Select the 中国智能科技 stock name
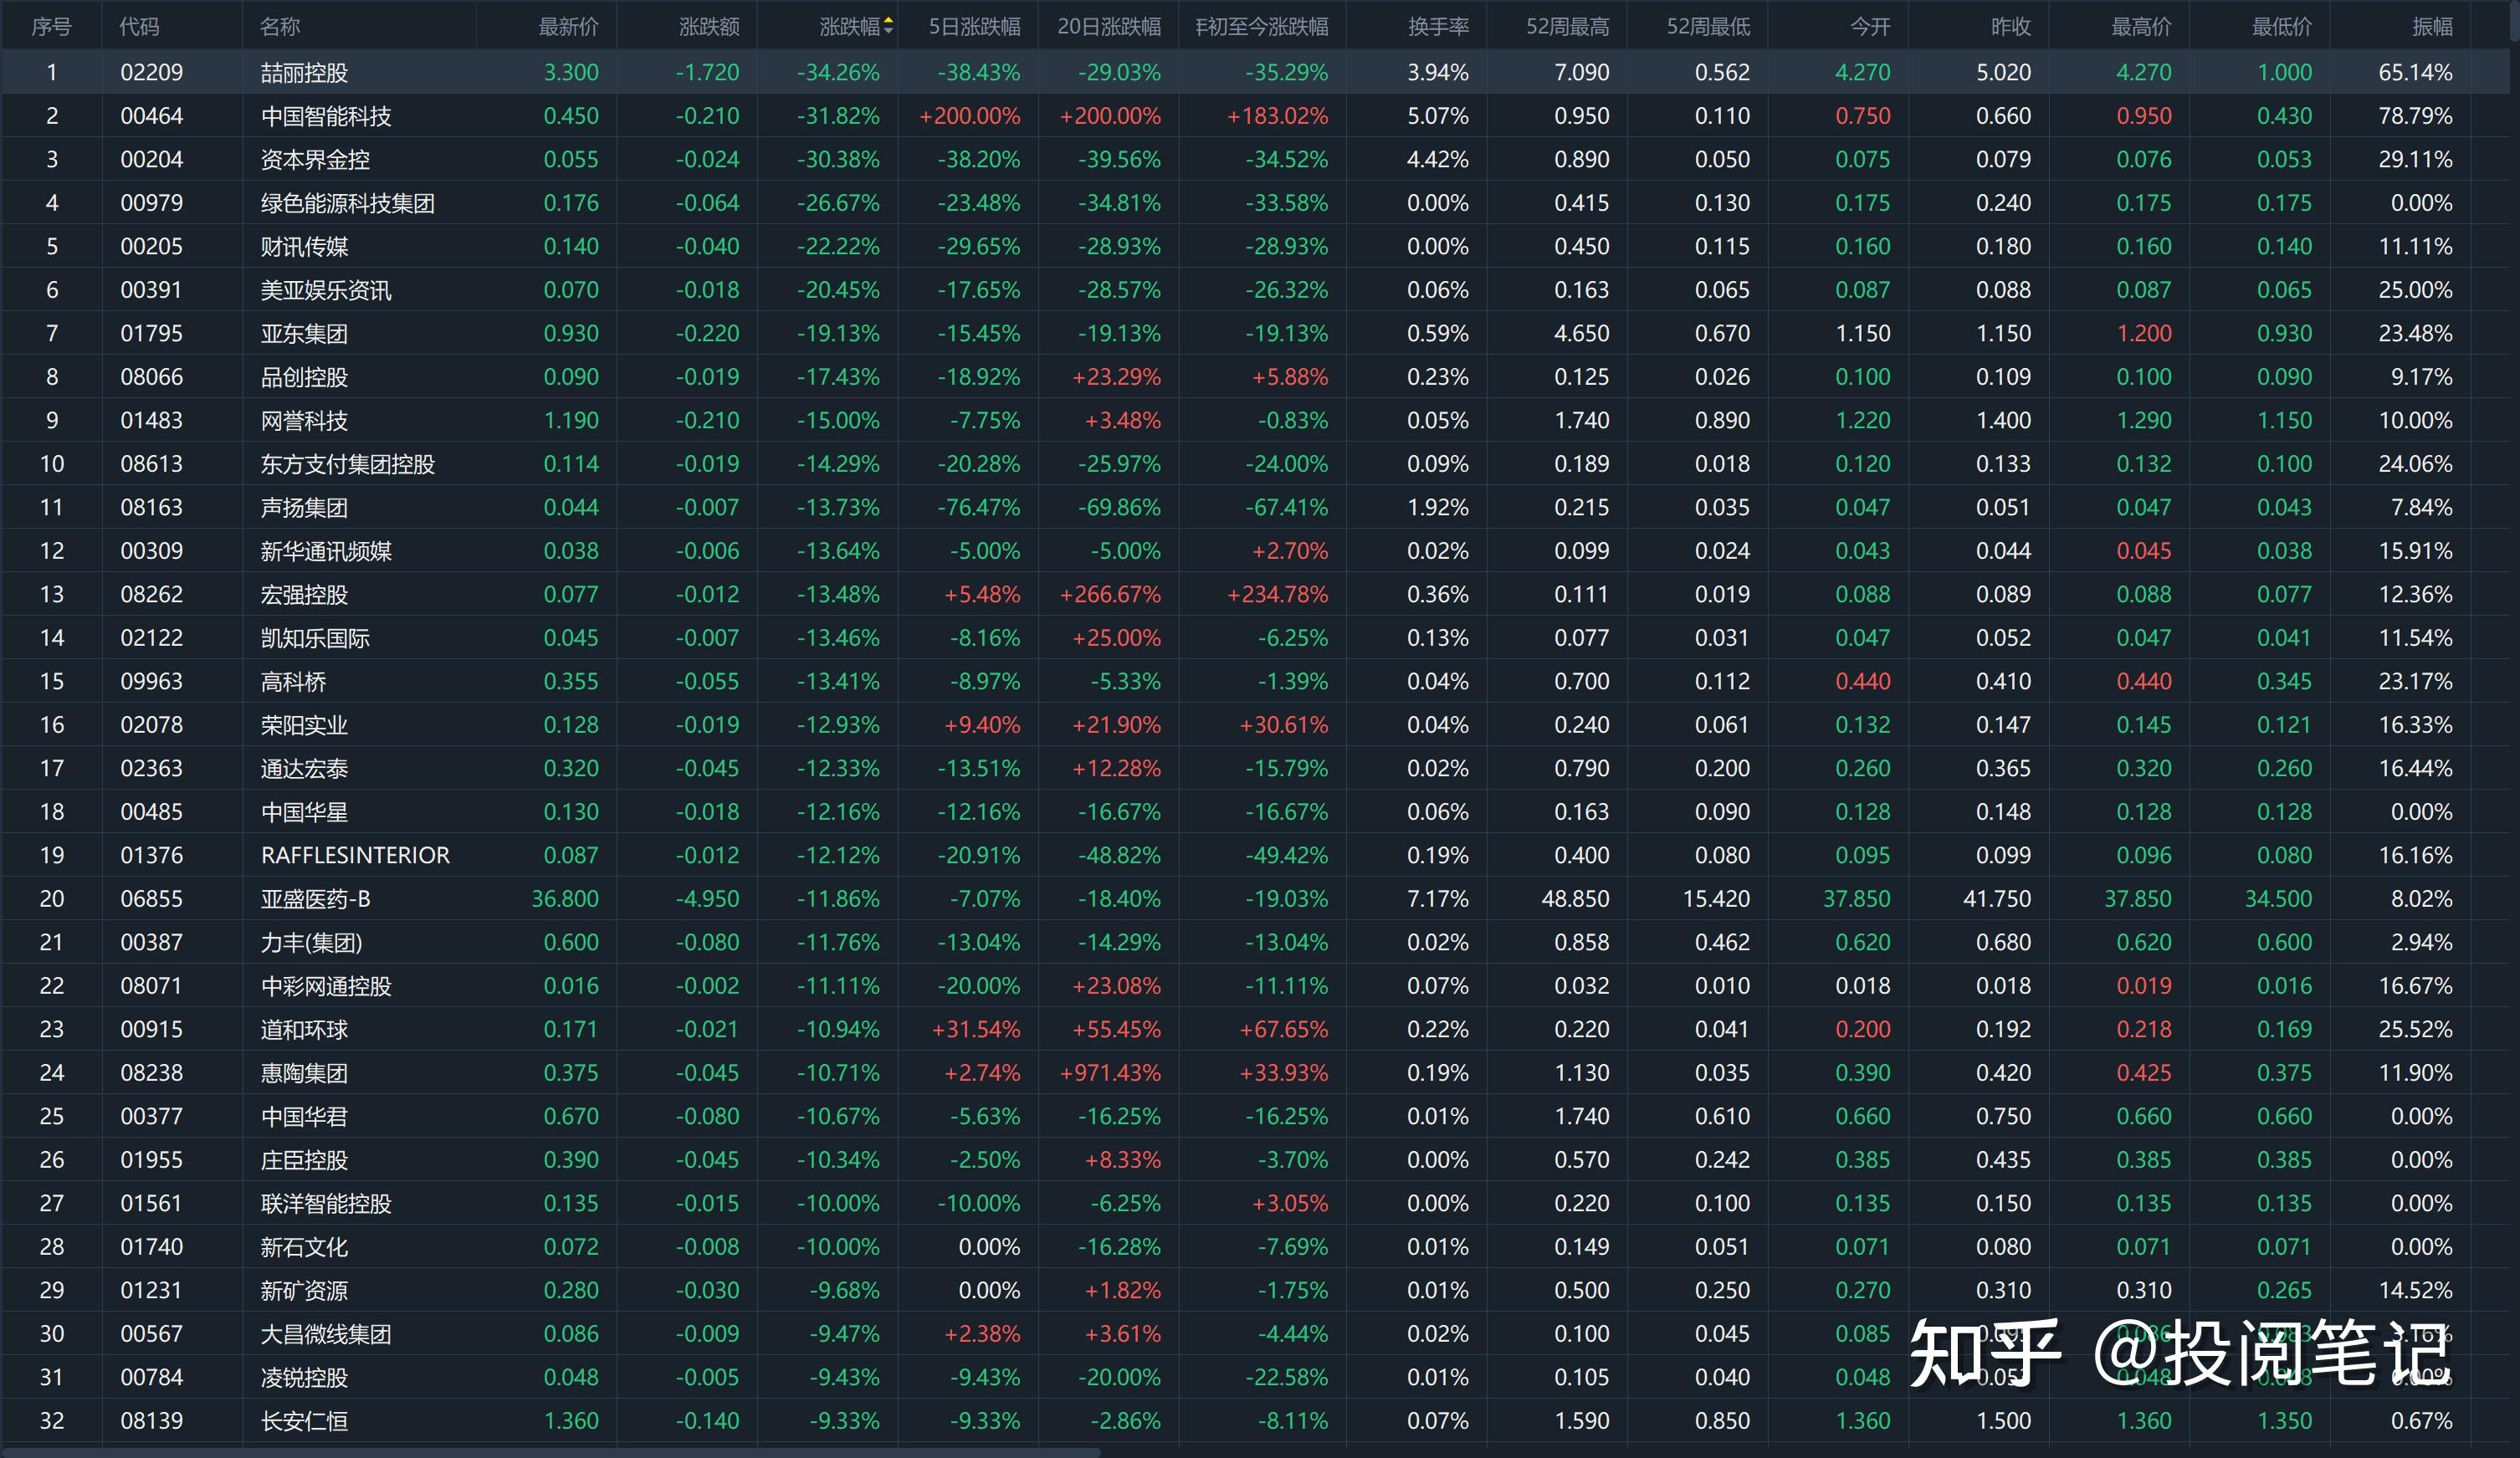The width and height of the screenshot is (2520, 1458). click(x=326, y=116)
